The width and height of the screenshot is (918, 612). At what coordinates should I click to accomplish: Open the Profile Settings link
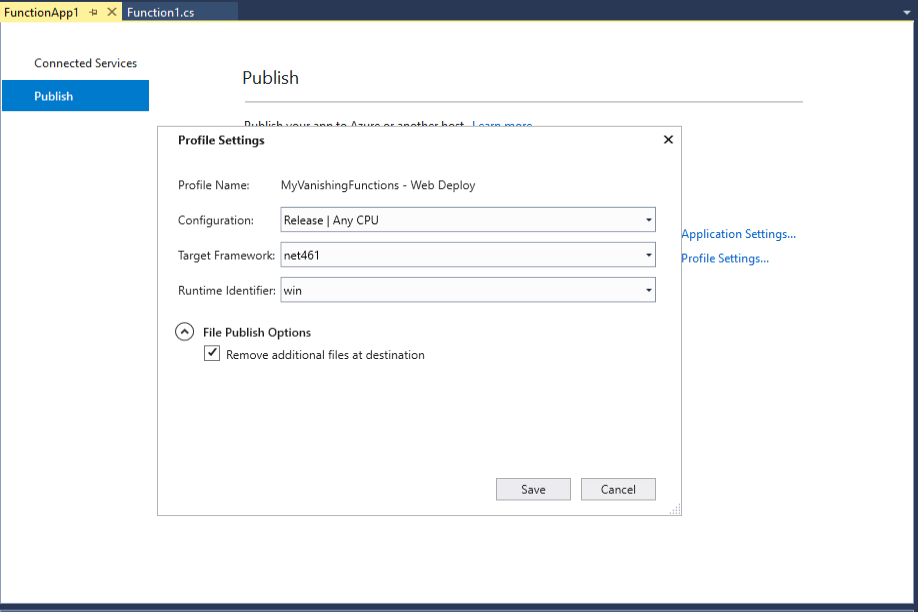[724, 258]
